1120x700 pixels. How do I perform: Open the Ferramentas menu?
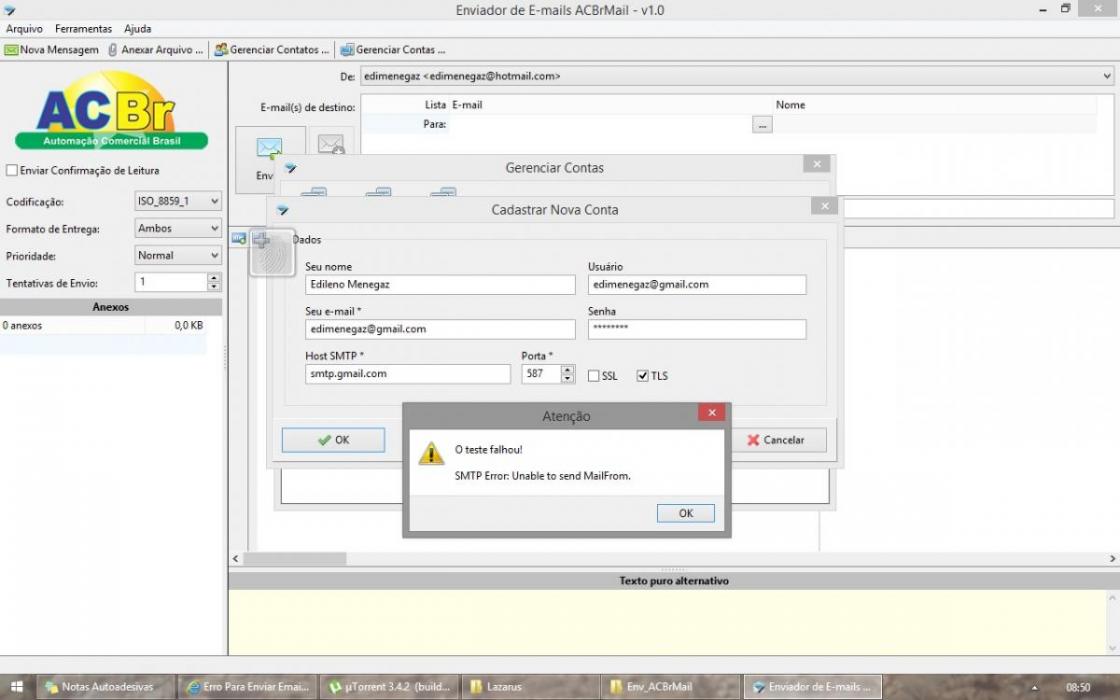tap(84, 29)
